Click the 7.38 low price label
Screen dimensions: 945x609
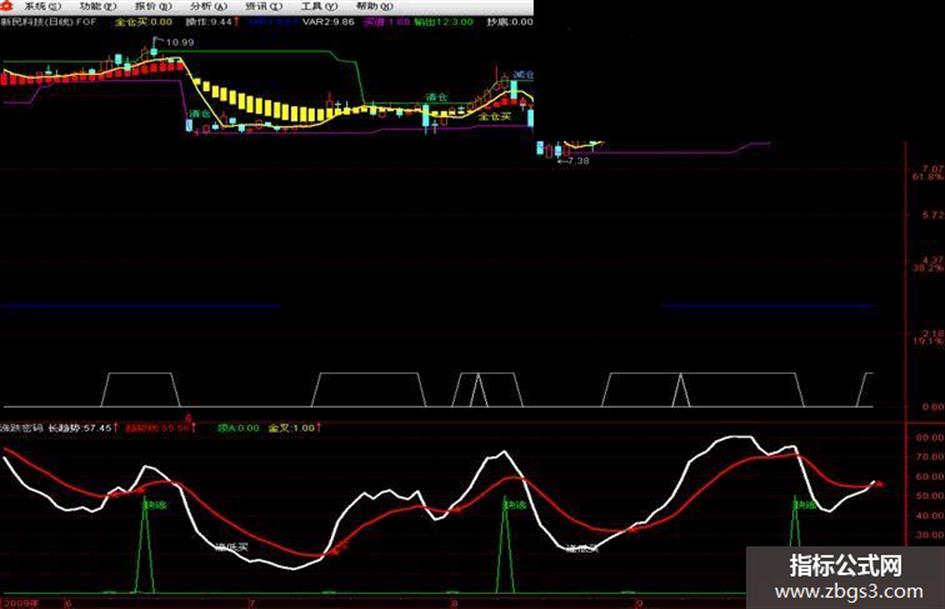tap(578, 161)
